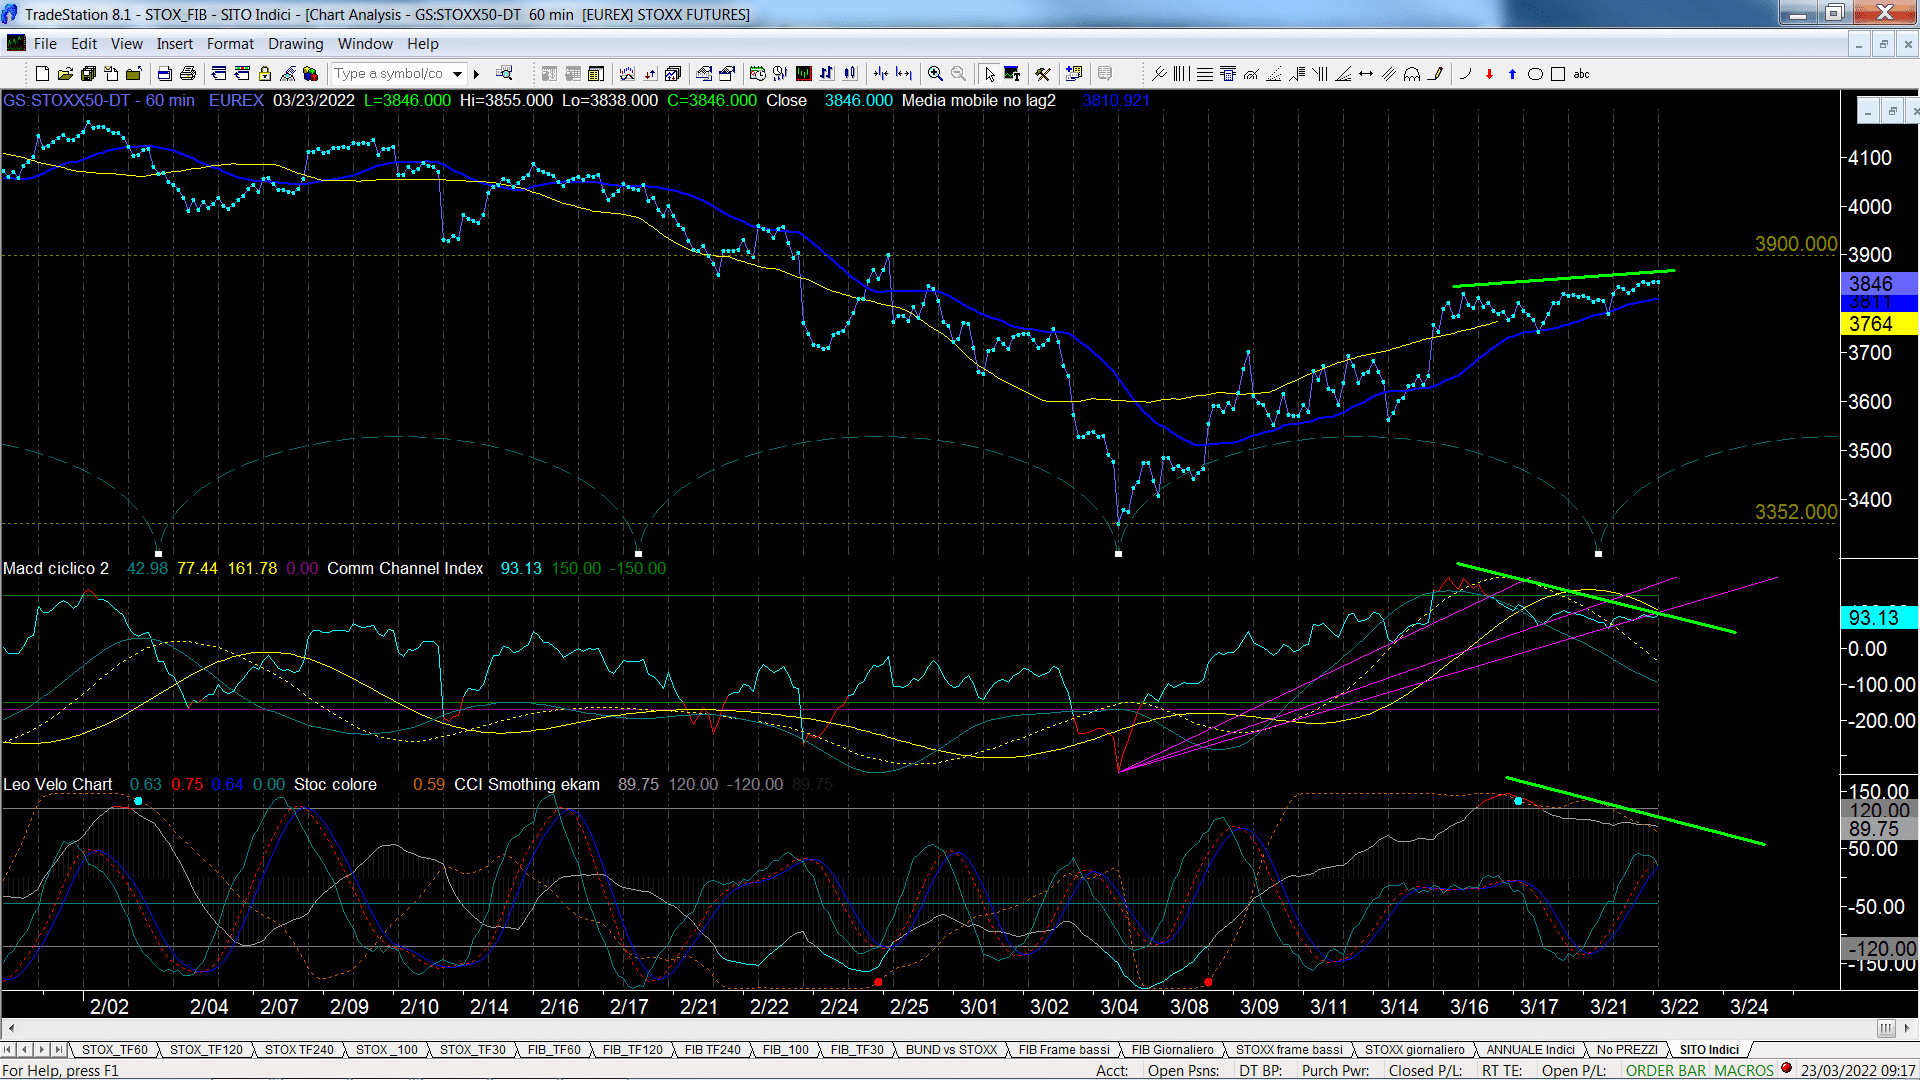Image resolution: width=1920 pixels, height=1080 pixels.
Task: Select the blue up arrow tool
Action: click(x=1512, y=74)
